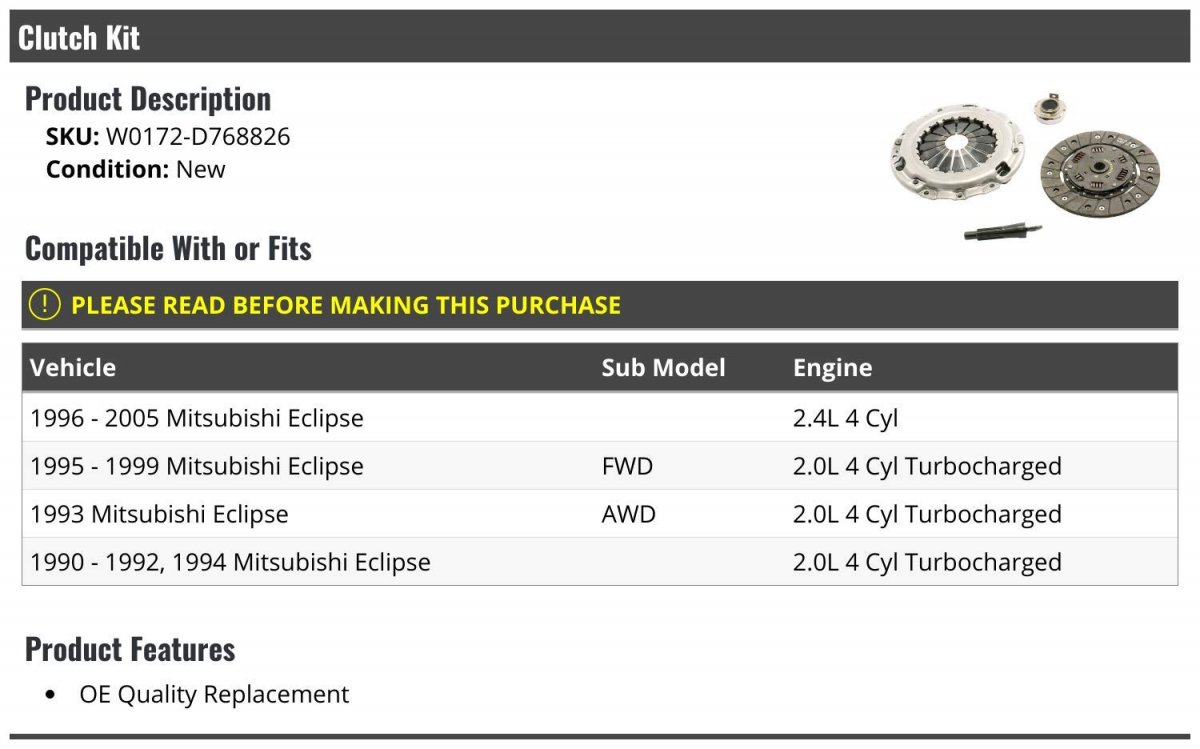This screenshot has width=1200, height=749.
Task: Click the SKU number W0172-D768826
Action: [198, 137]
